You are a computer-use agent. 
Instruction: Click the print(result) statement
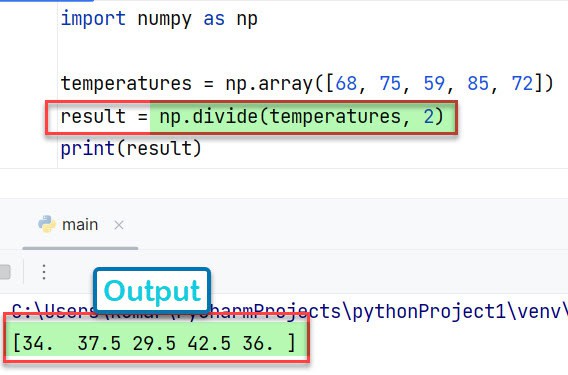[131, 149]
